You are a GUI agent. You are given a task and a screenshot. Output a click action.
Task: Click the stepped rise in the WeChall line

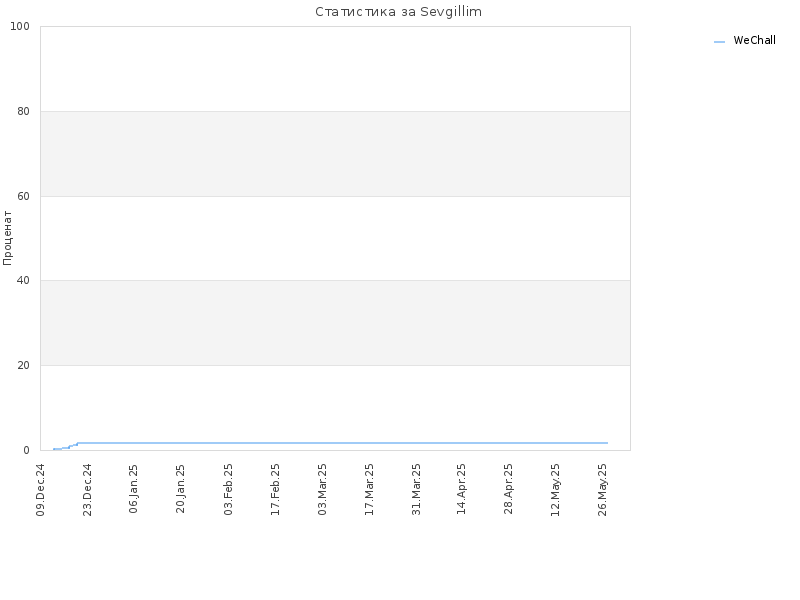pos(66,446)
